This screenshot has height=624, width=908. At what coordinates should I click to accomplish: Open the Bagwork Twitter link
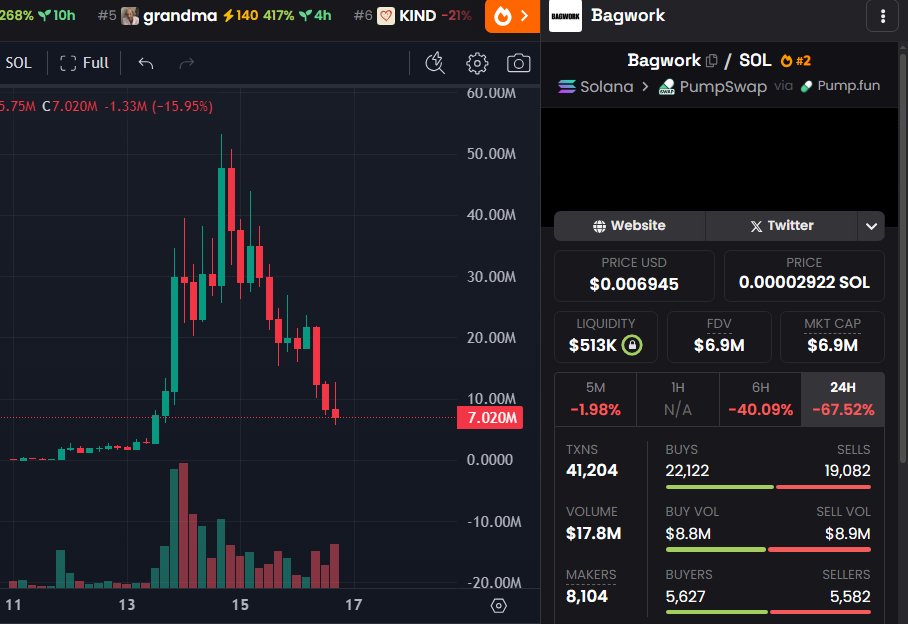point(781,226)
